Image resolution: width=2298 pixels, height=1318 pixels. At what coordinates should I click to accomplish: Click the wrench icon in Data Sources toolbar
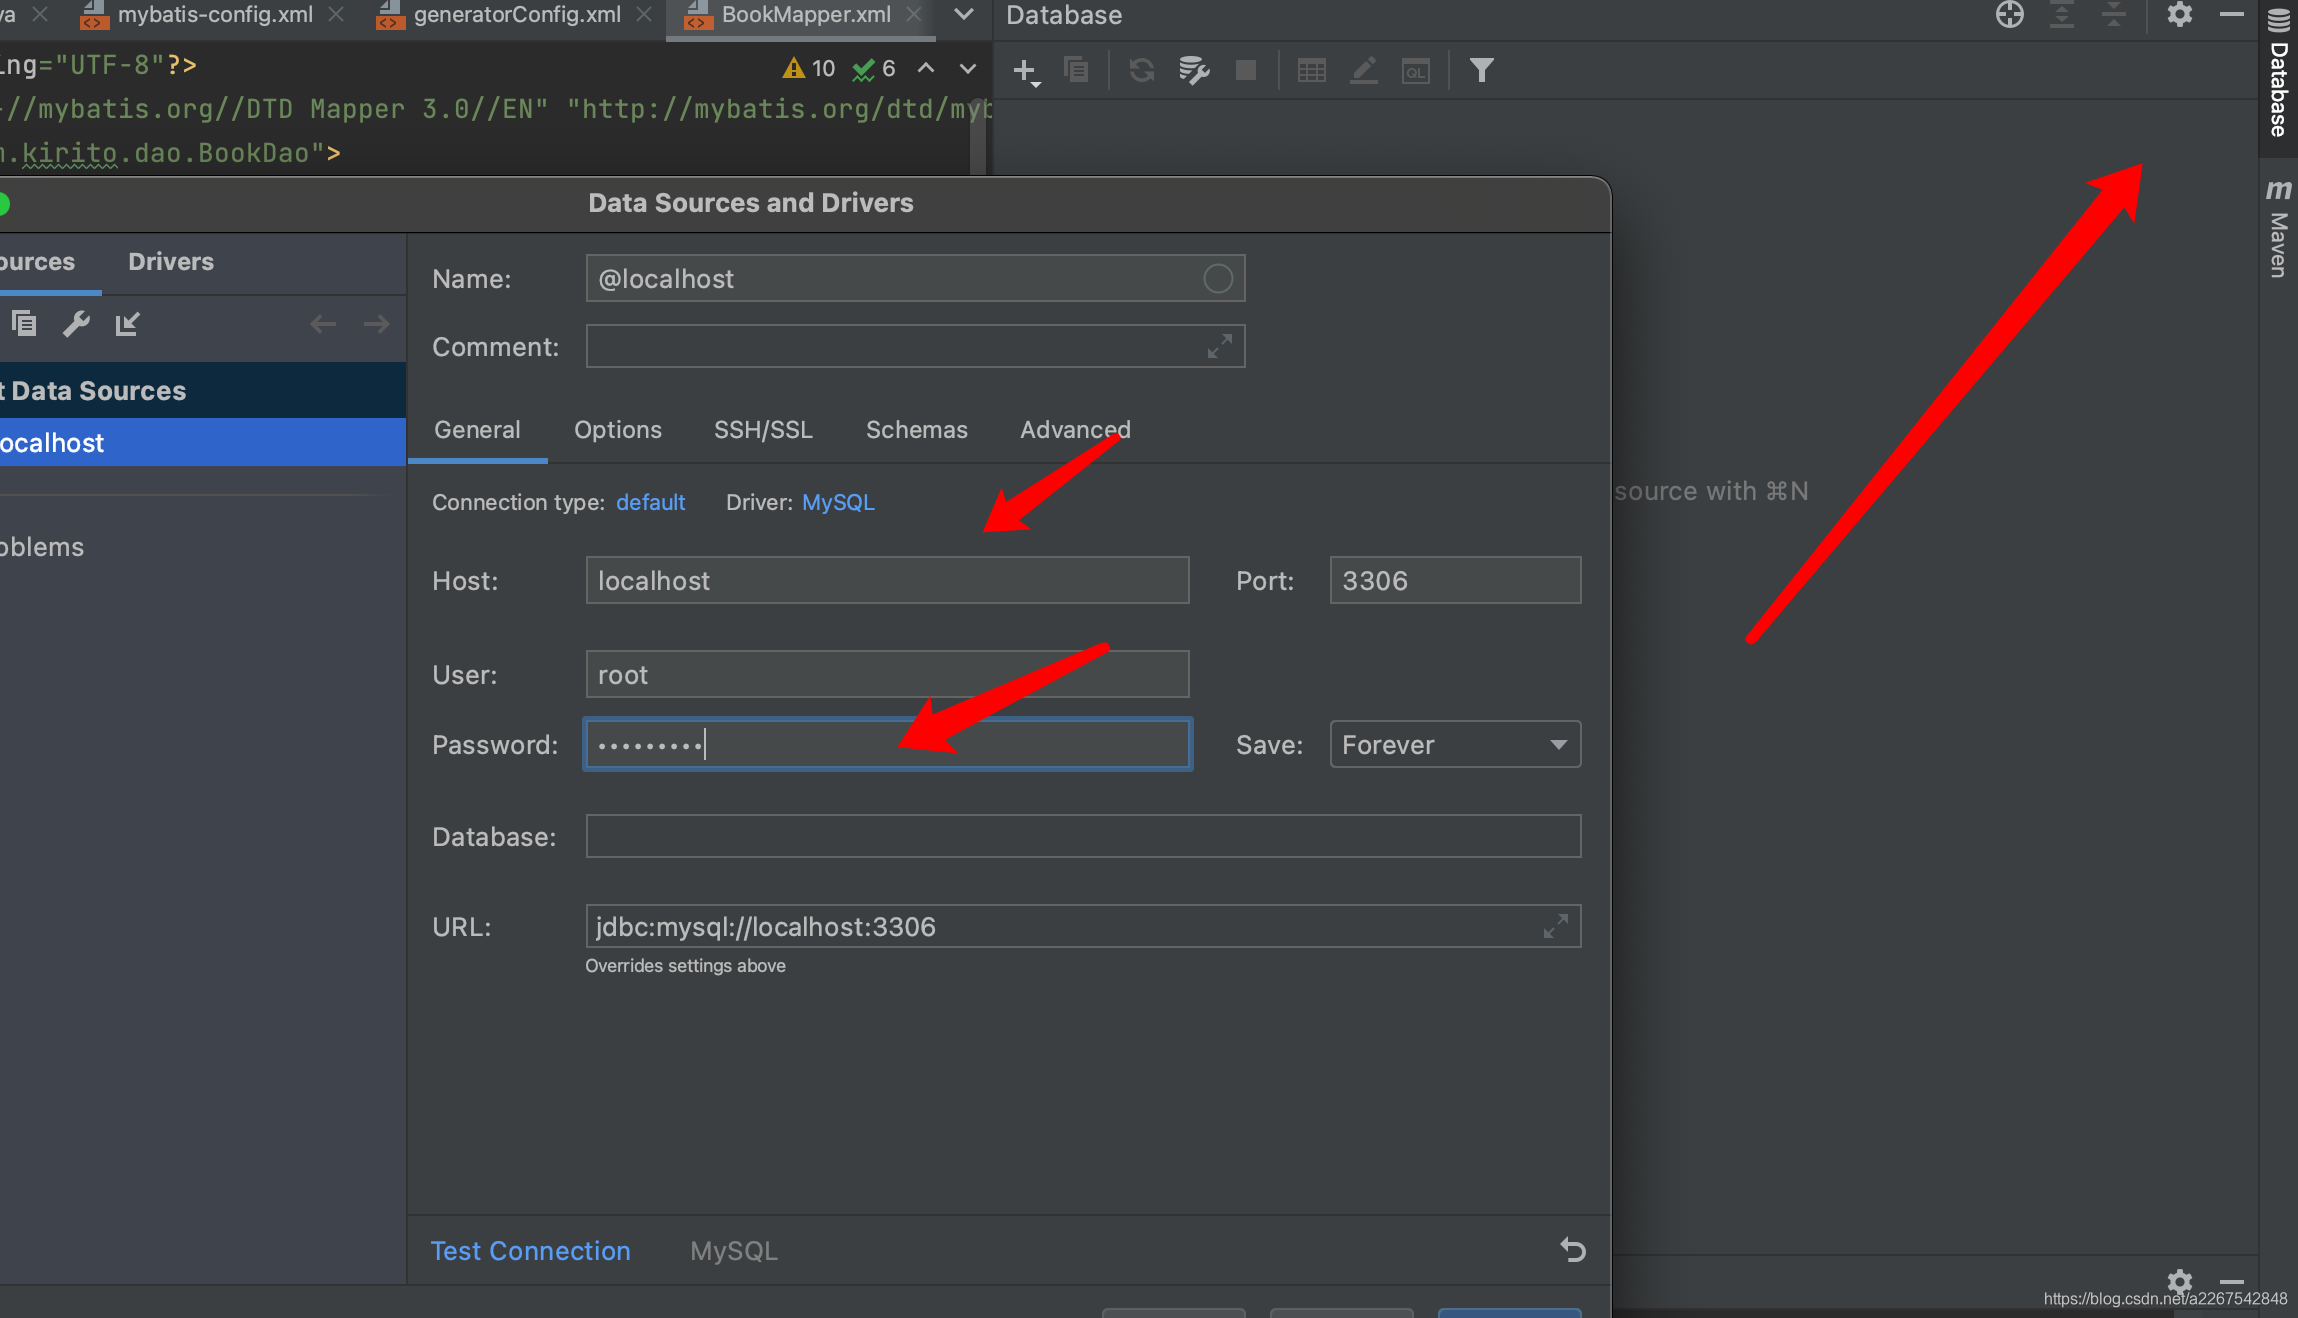[76, 324]
